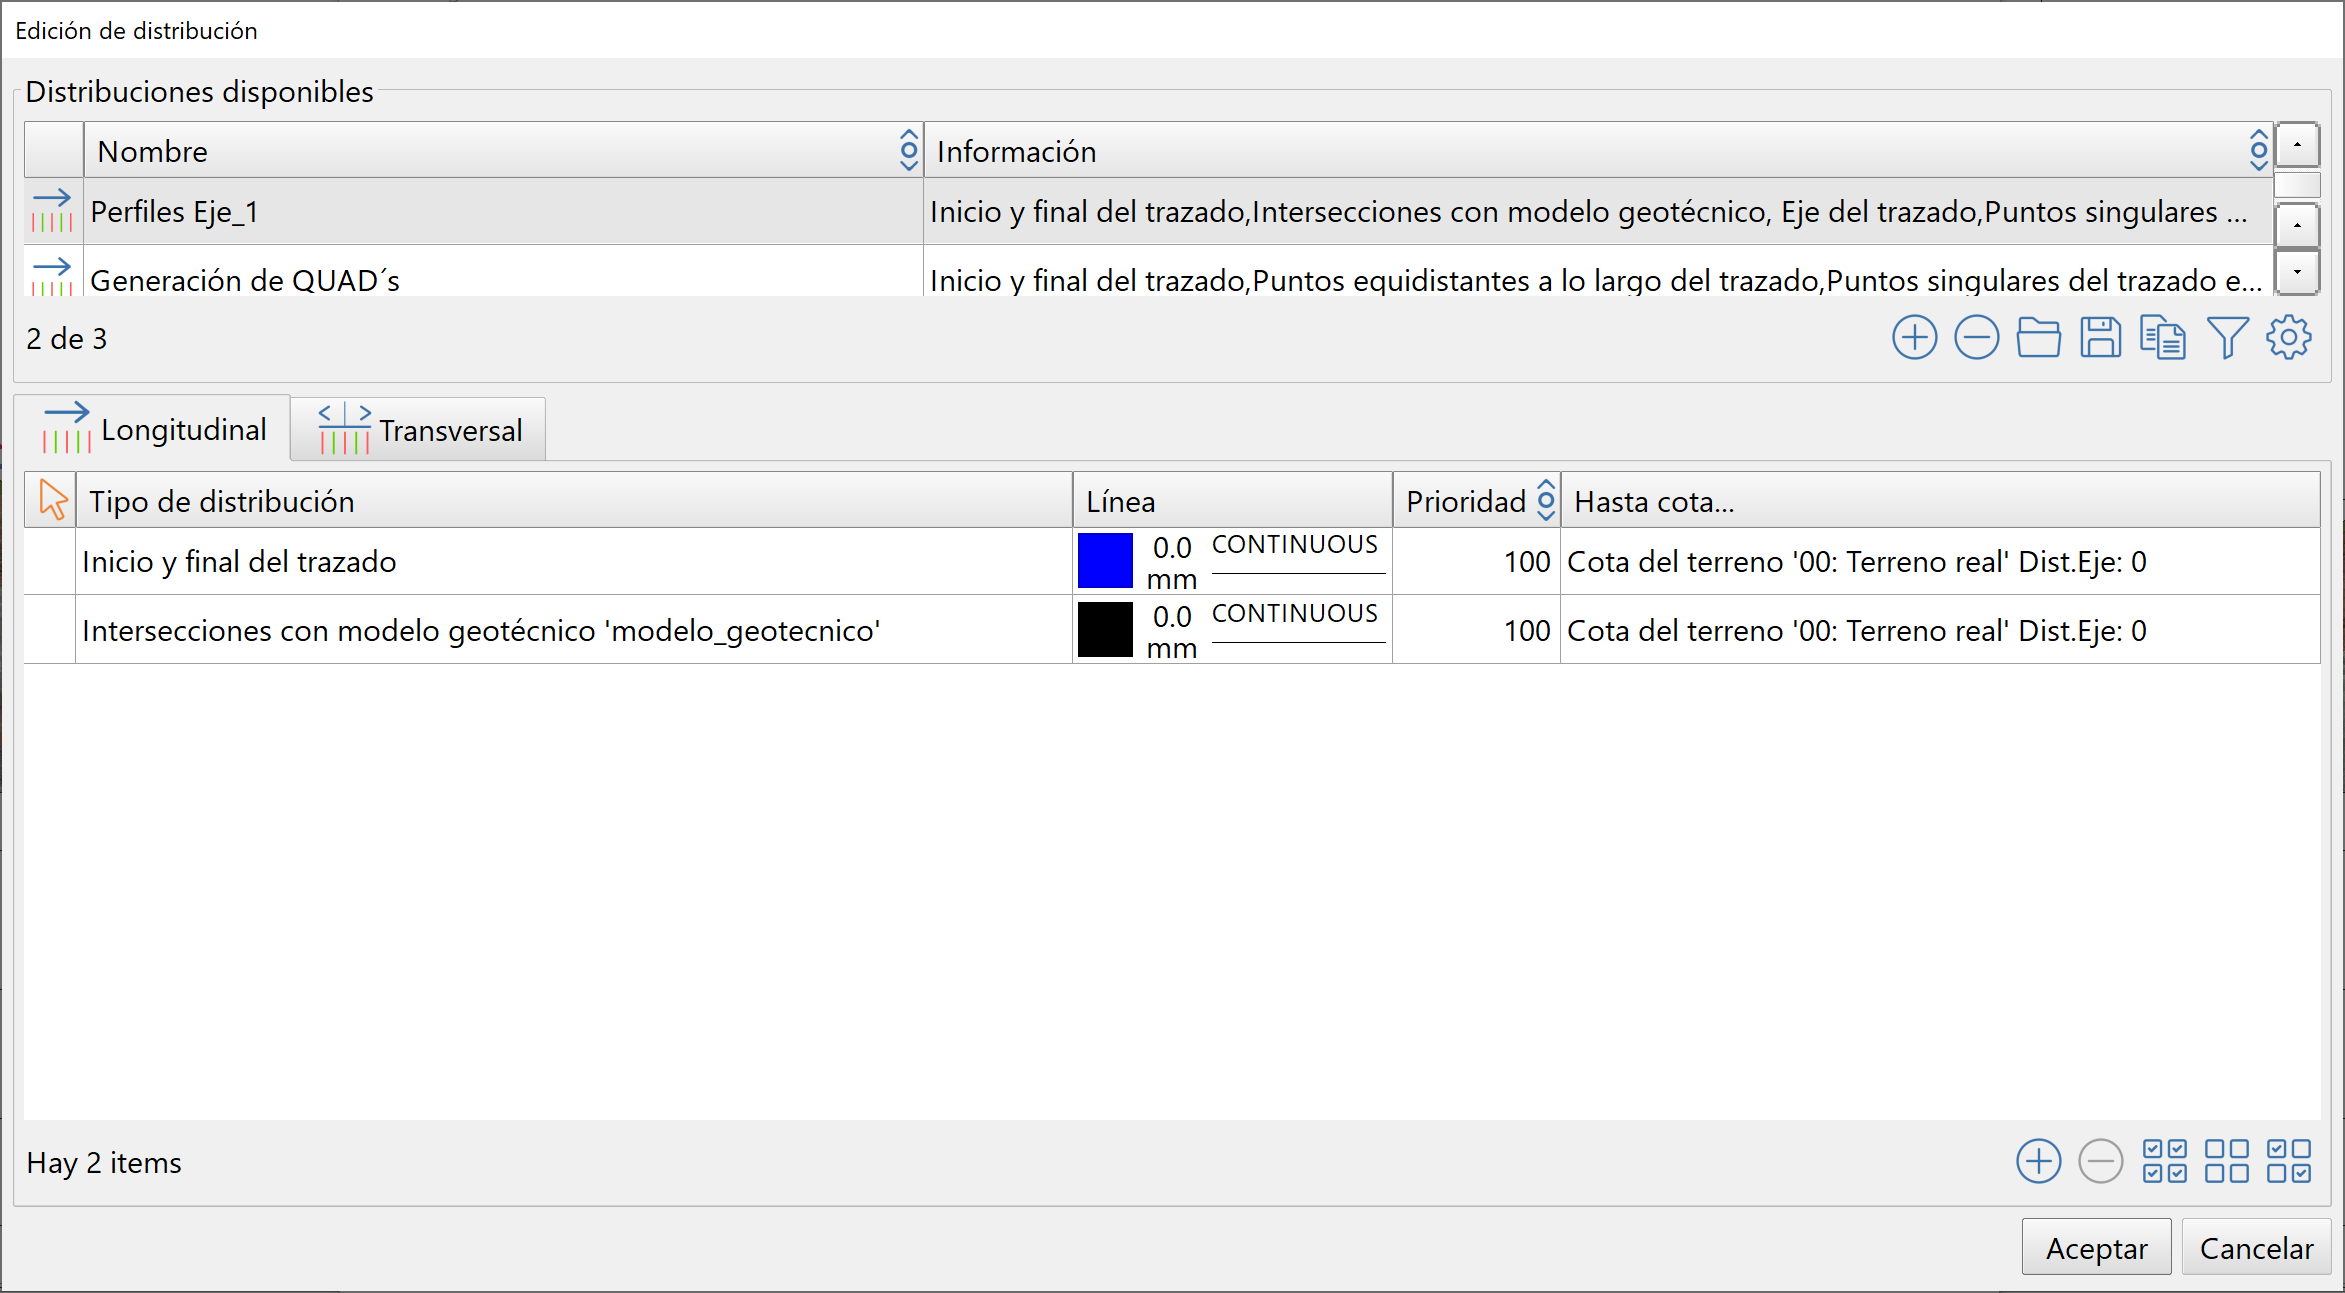This screenshot has height=1293, width=2345.
Task: Switch to the Transversal tab
Action: (419, 430)
